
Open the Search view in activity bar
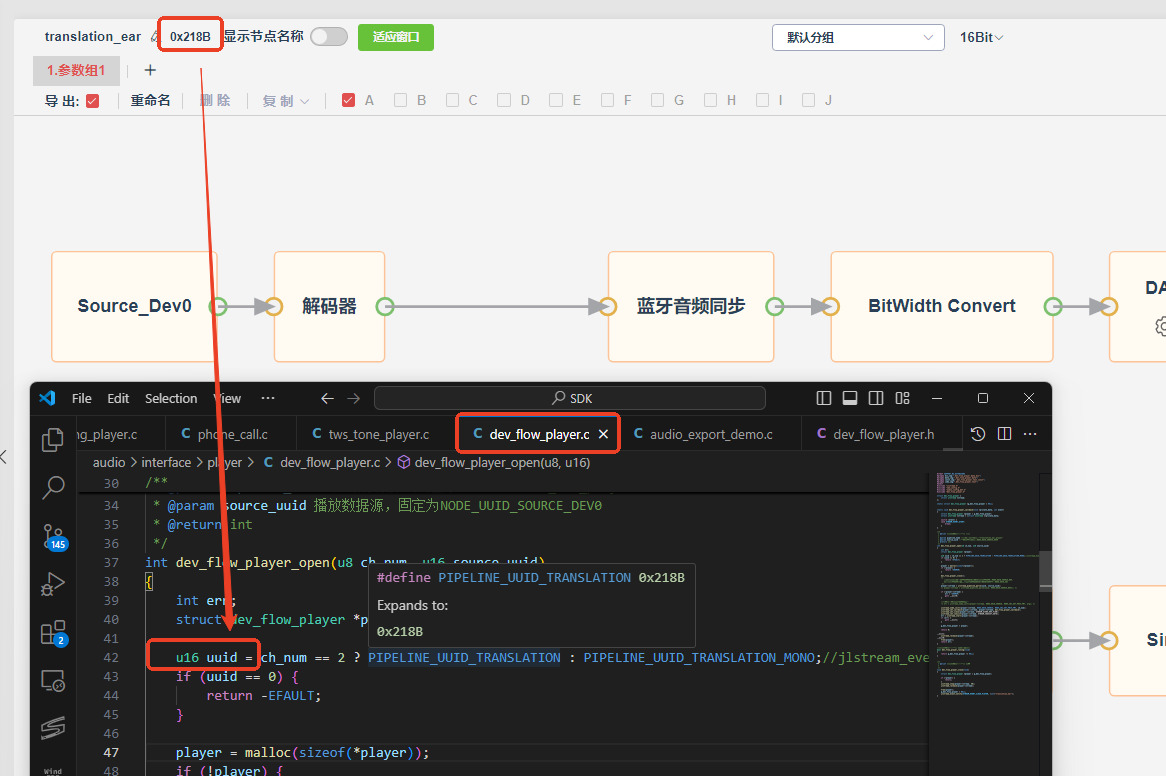(53, 488)
